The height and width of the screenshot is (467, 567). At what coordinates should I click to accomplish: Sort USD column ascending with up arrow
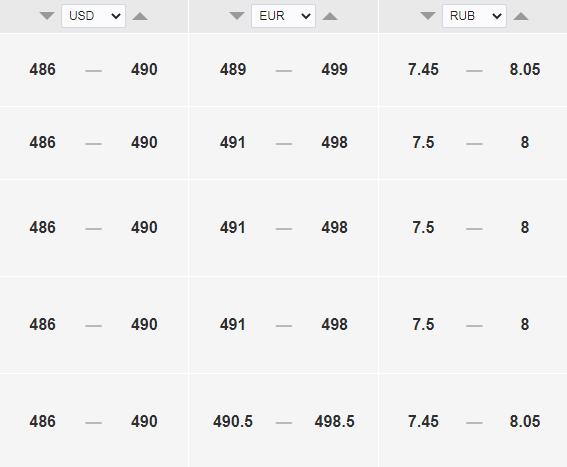(140, 16)
